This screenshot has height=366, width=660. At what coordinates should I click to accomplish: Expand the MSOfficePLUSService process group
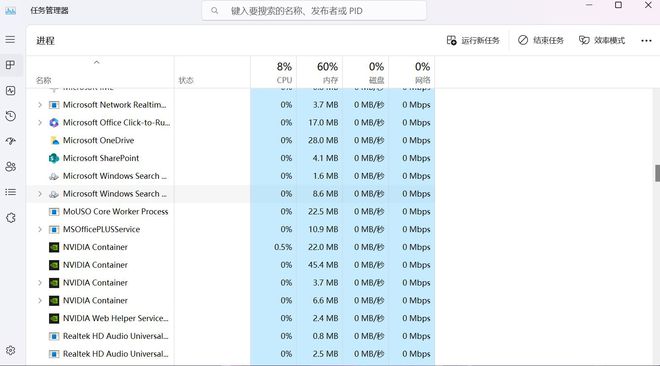[40, 229]
